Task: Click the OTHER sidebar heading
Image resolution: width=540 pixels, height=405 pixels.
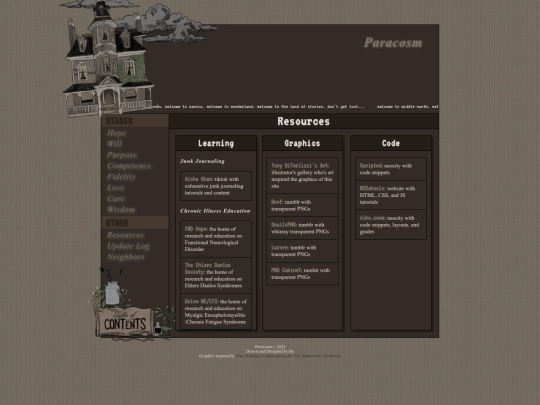Action: click(117, 223)
